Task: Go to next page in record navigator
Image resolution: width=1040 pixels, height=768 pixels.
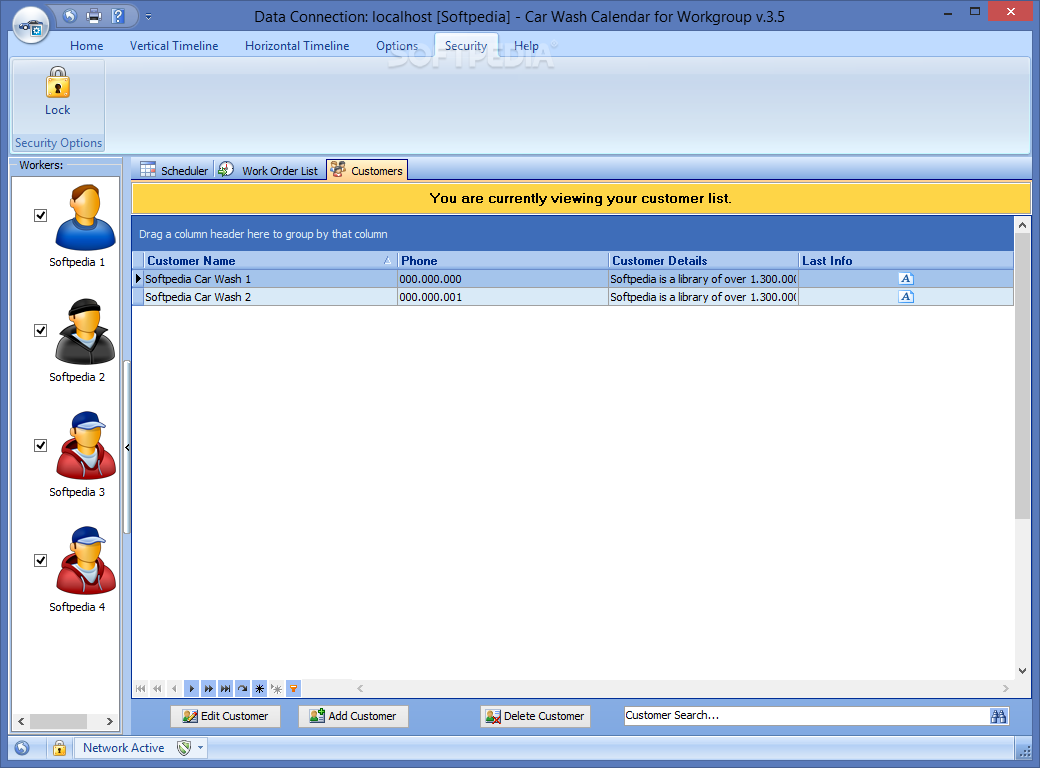Action: pyautogui.click(x=208, y=688)
